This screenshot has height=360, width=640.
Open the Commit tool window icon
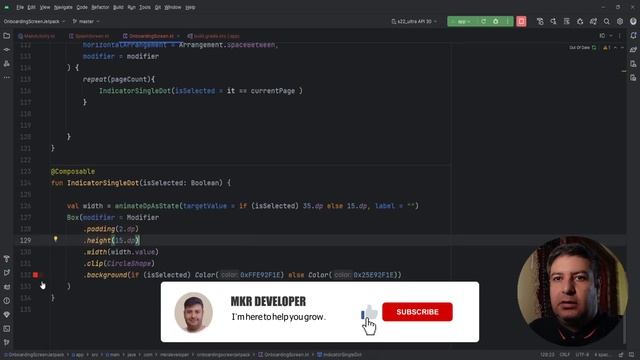pos(7,50)
